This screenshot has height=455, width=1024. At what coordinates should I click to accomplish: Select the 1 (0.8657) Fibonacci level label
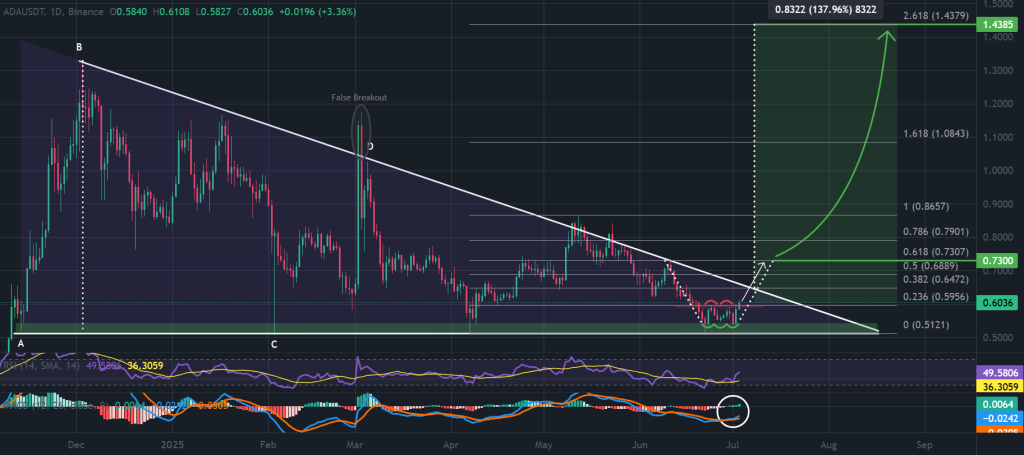[924, 206]
